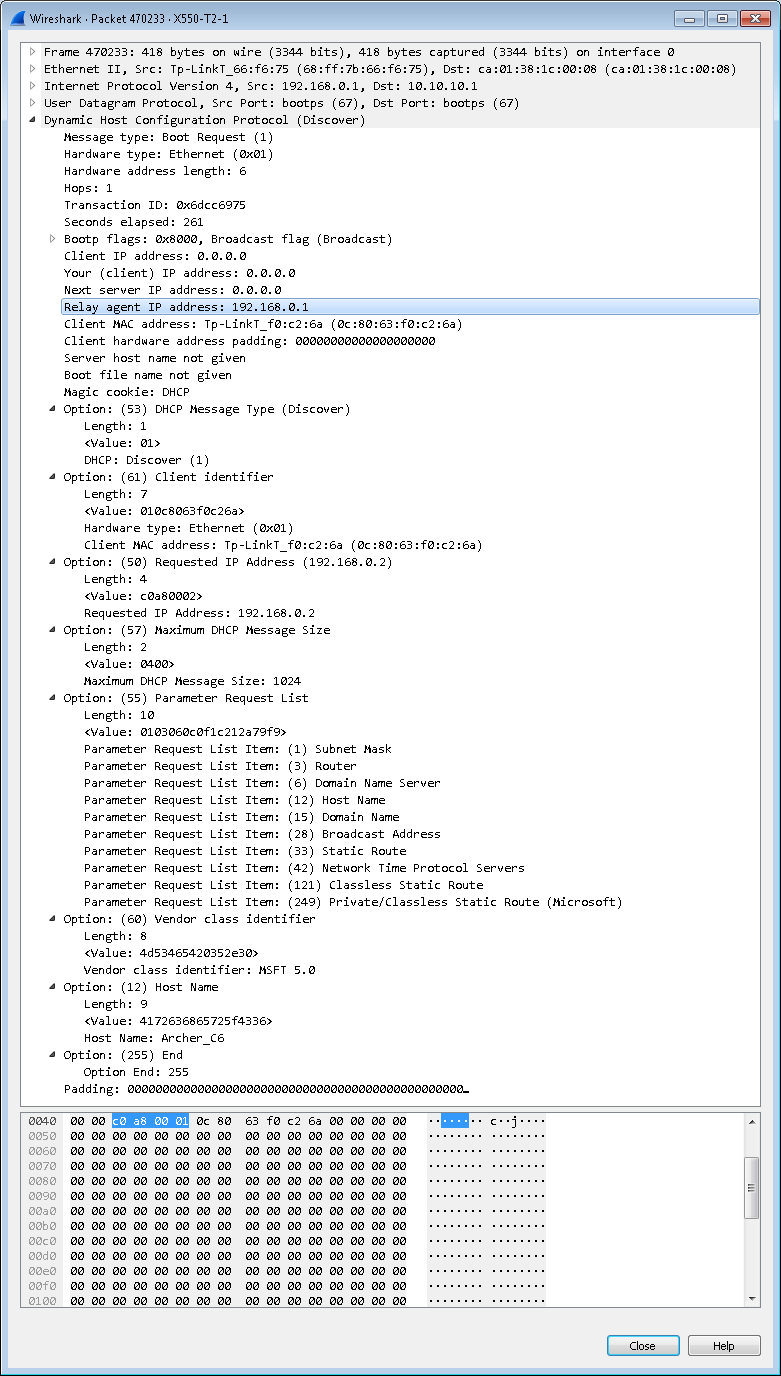Expand the Frame 470233 tree row
781x1376 pixels.
tap(33, 52)
